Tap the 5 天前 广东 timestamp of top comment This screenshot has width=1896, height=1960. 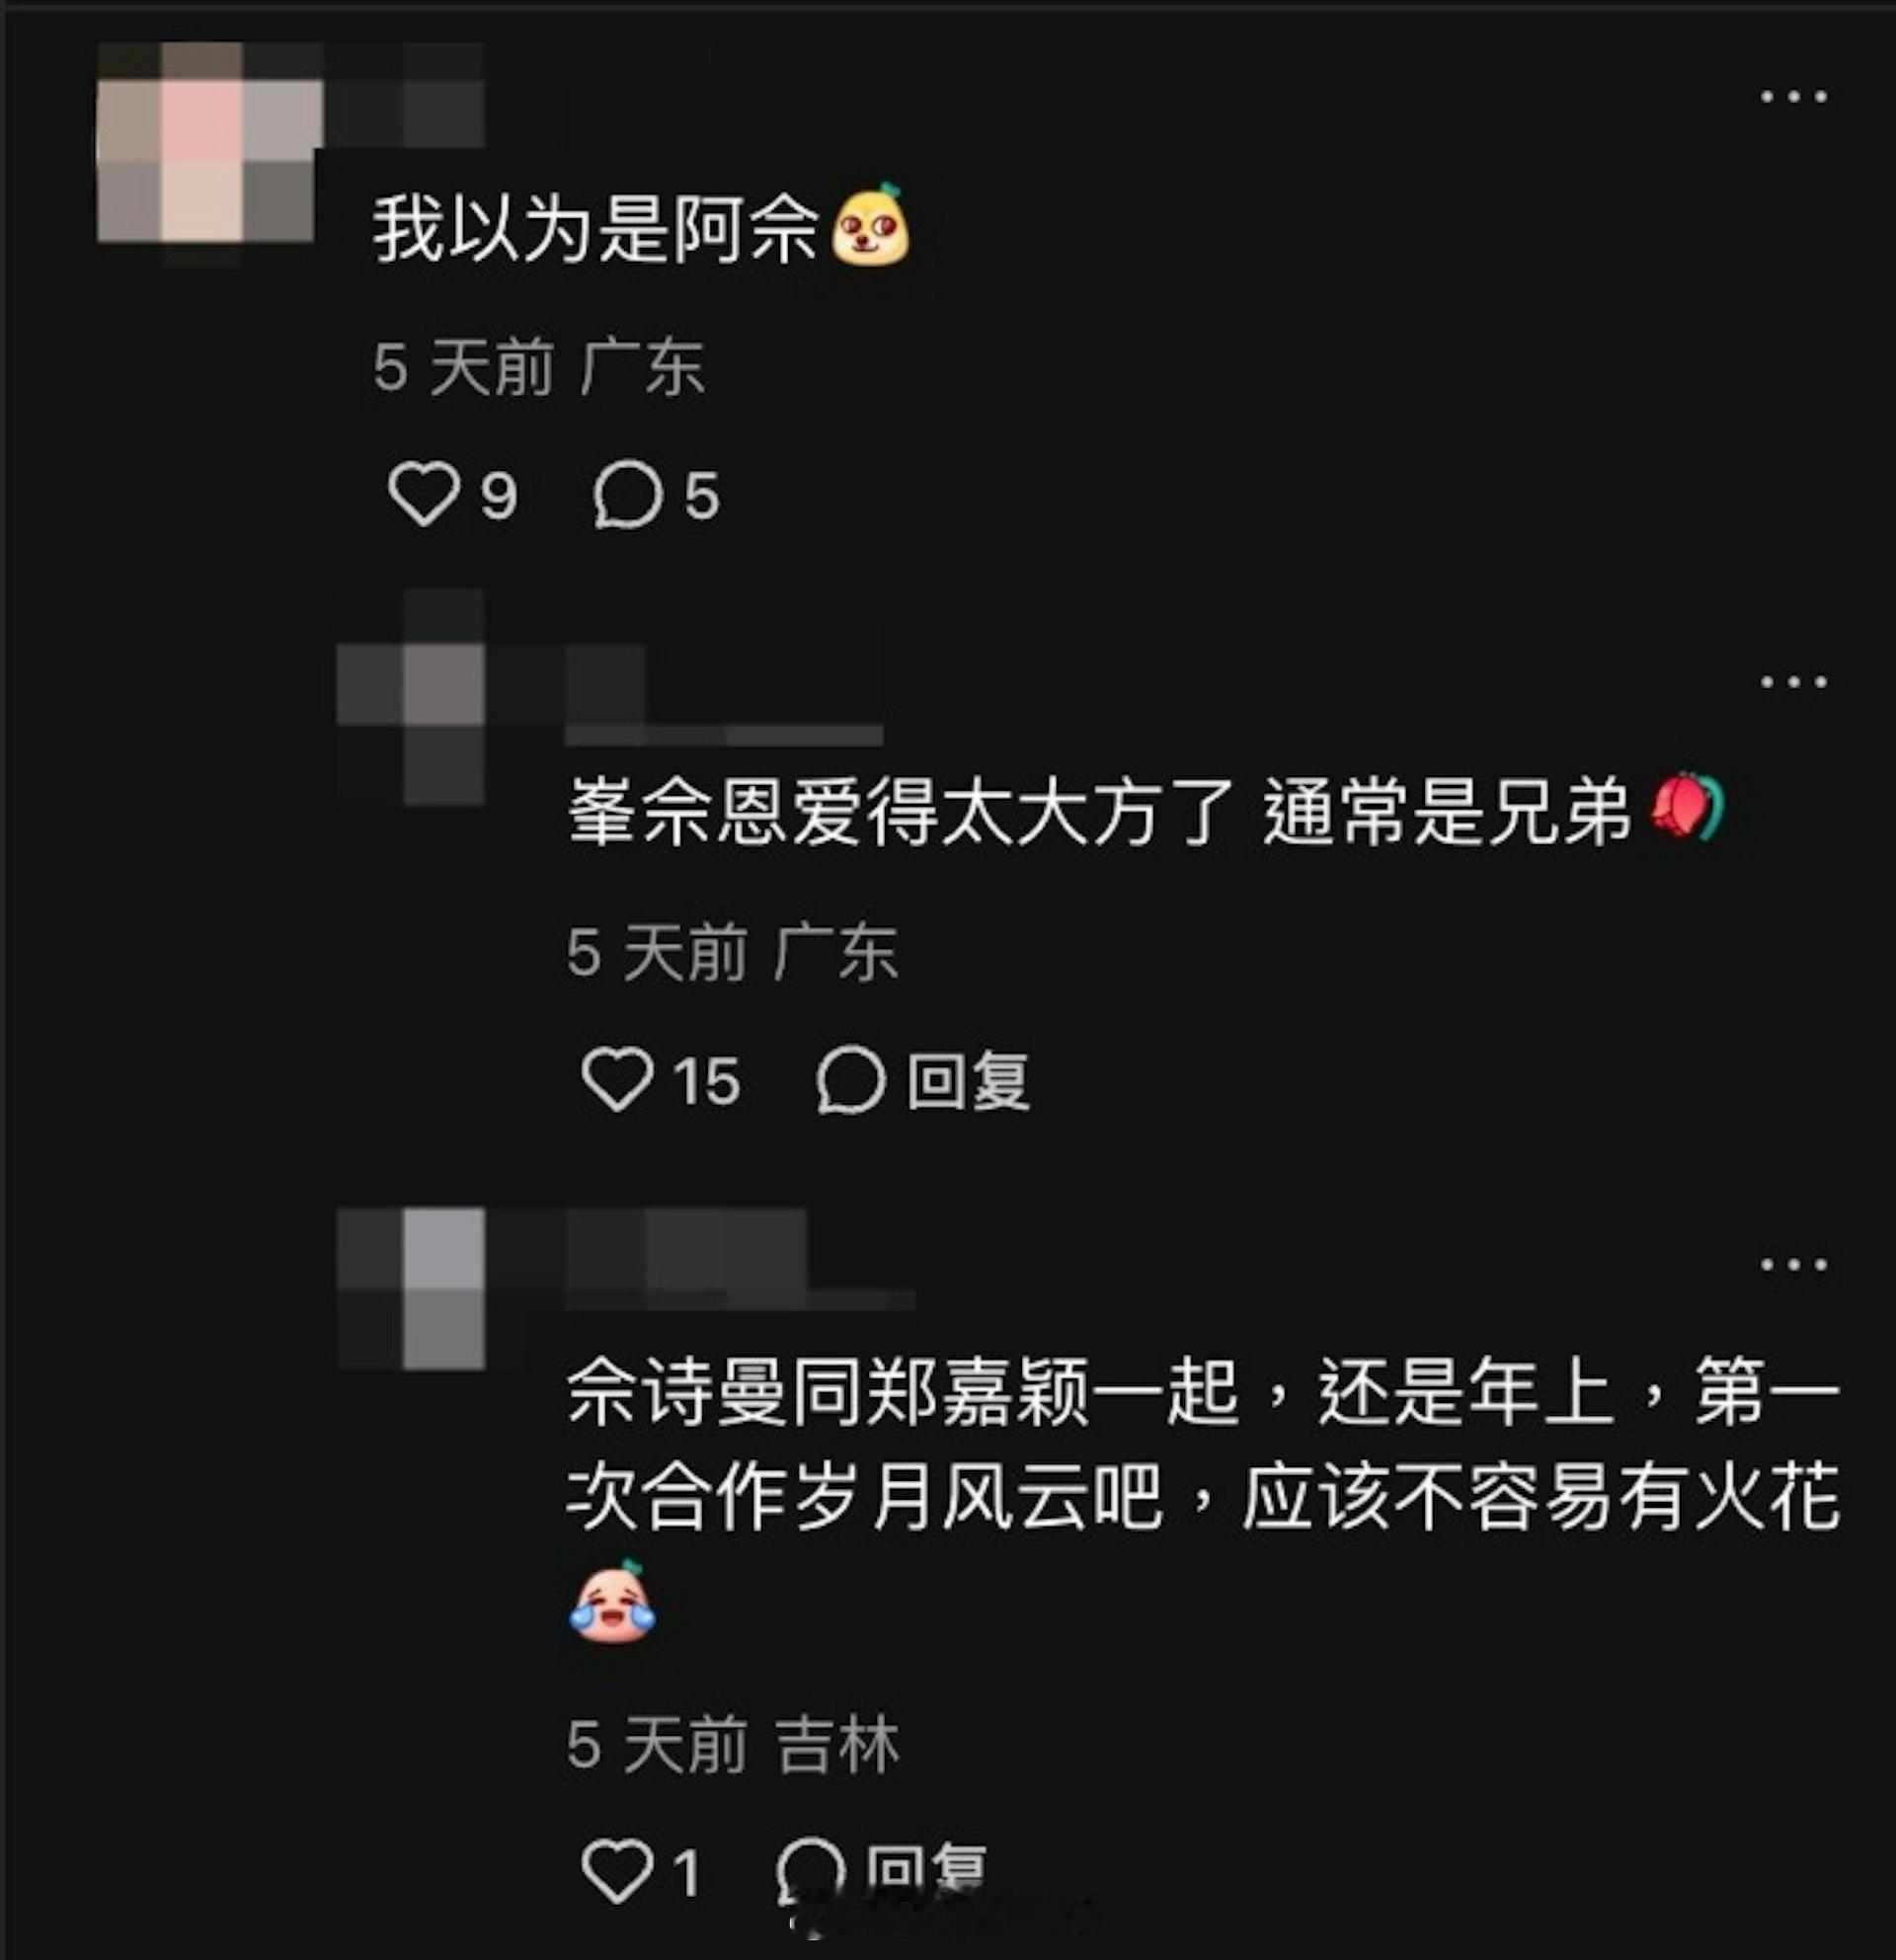point(539,367)
